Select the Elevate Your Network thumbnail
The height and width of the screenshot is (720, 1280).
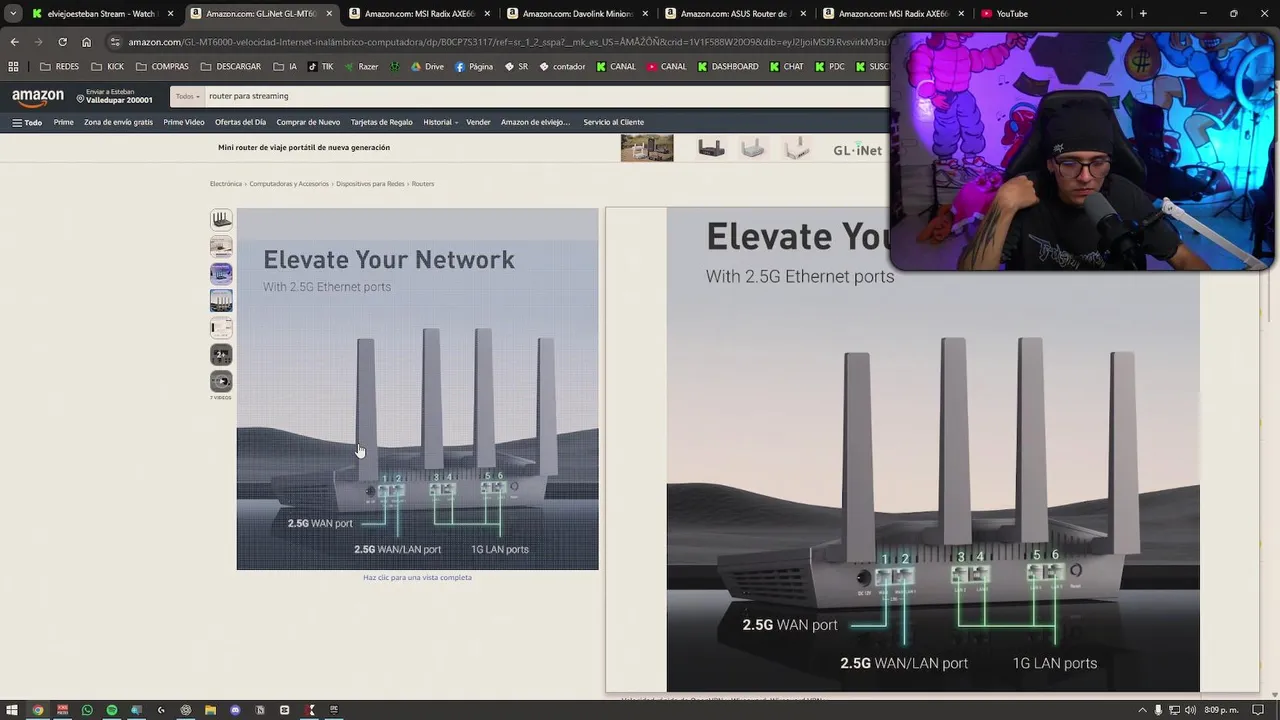pos(221,300)
